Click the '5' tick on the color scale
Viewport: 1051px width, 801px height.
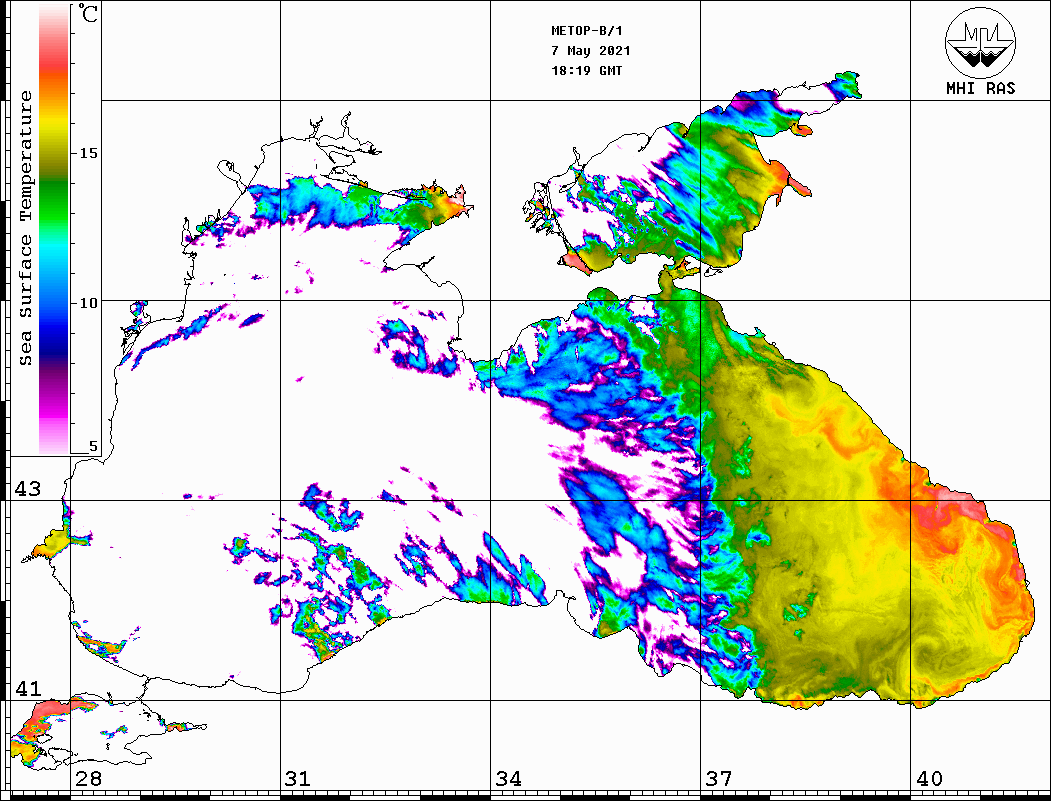(x=93, y=446)
